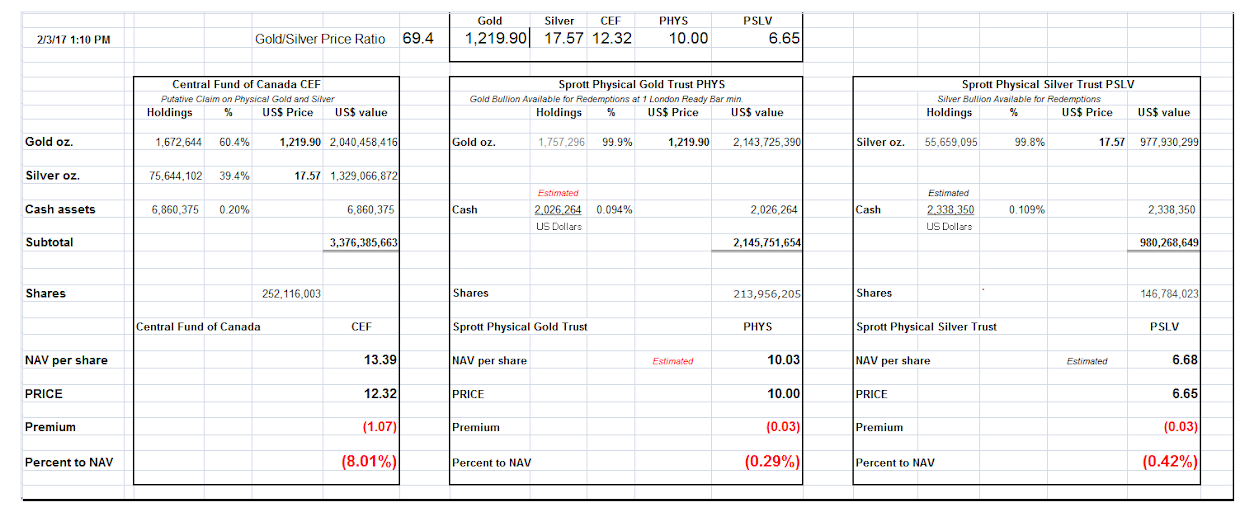Select PSLV subtotal 980,268,649
The image size is (1240, 512).
click(1169, 242)
